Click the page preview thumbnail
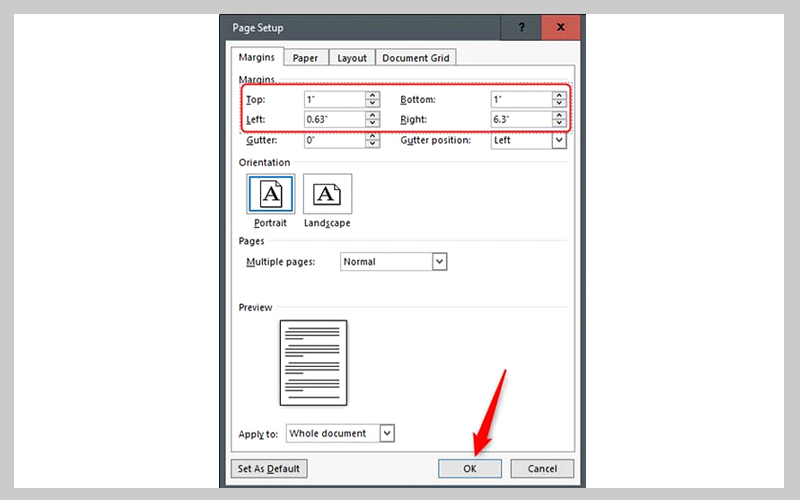This screenshot has height=500, width=800. pos(313,362)
